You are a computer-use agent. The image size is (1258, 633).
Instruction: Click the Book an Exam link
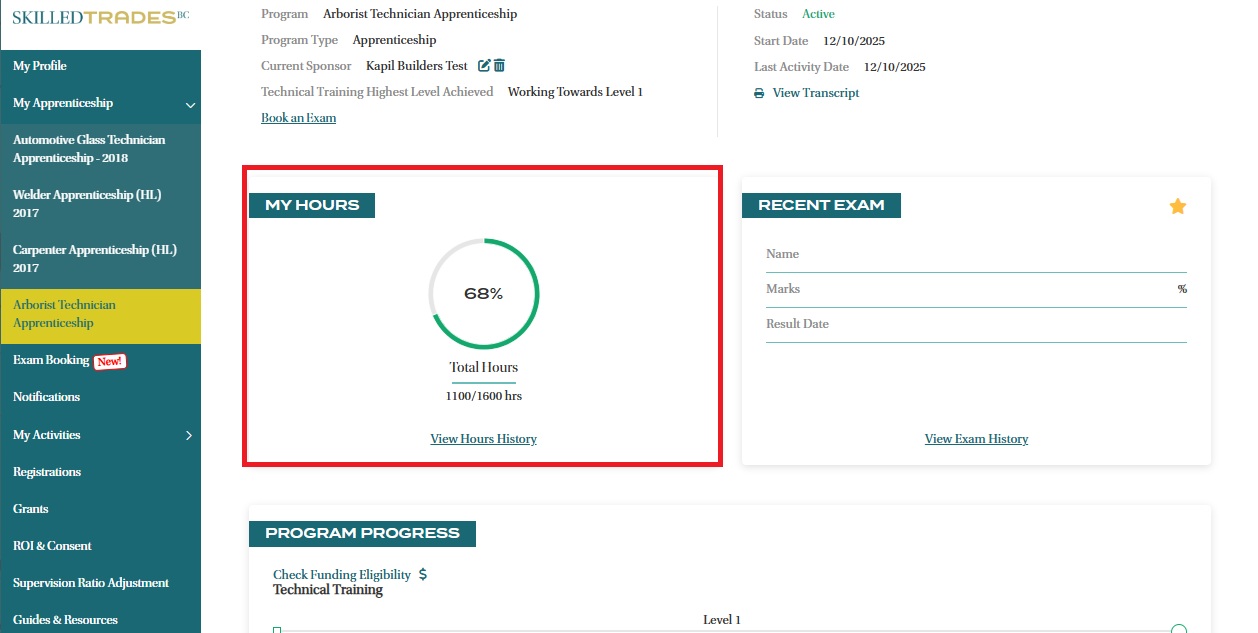(x=298, y=118)
